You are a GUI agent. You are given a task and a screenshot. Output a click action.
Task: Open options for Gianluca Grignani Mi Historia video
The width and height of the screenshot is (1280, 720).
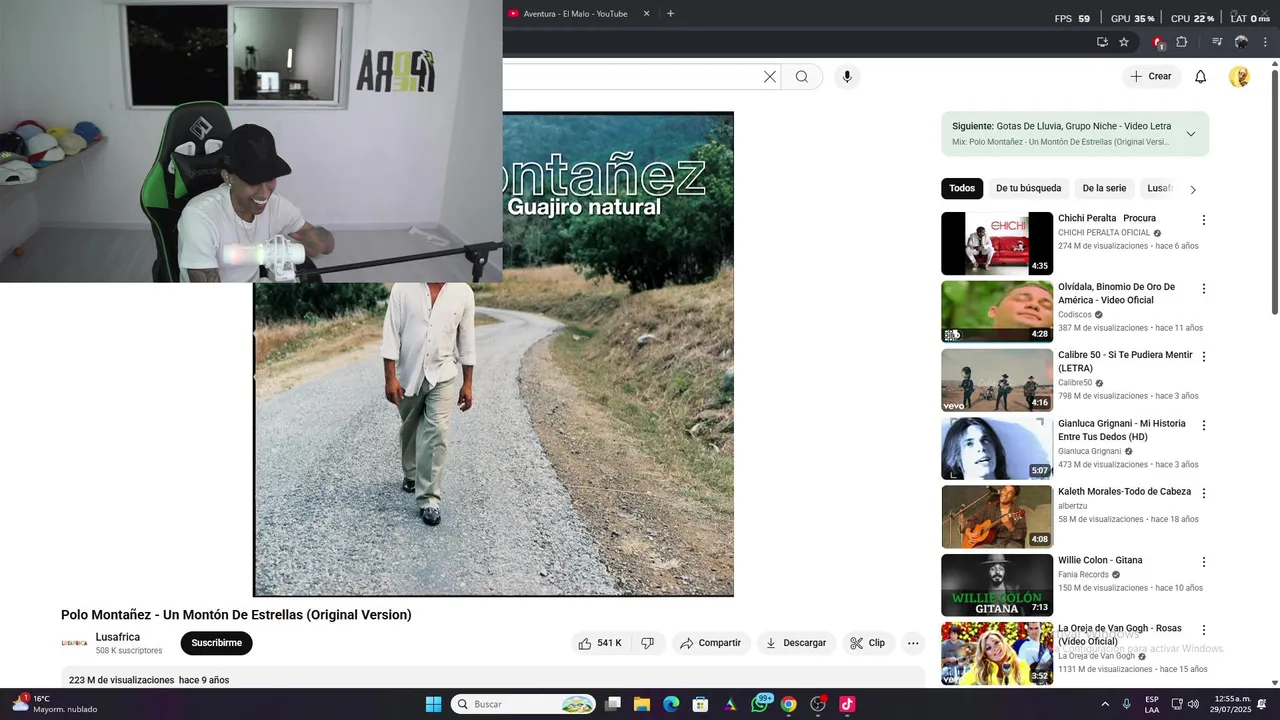1204,425
